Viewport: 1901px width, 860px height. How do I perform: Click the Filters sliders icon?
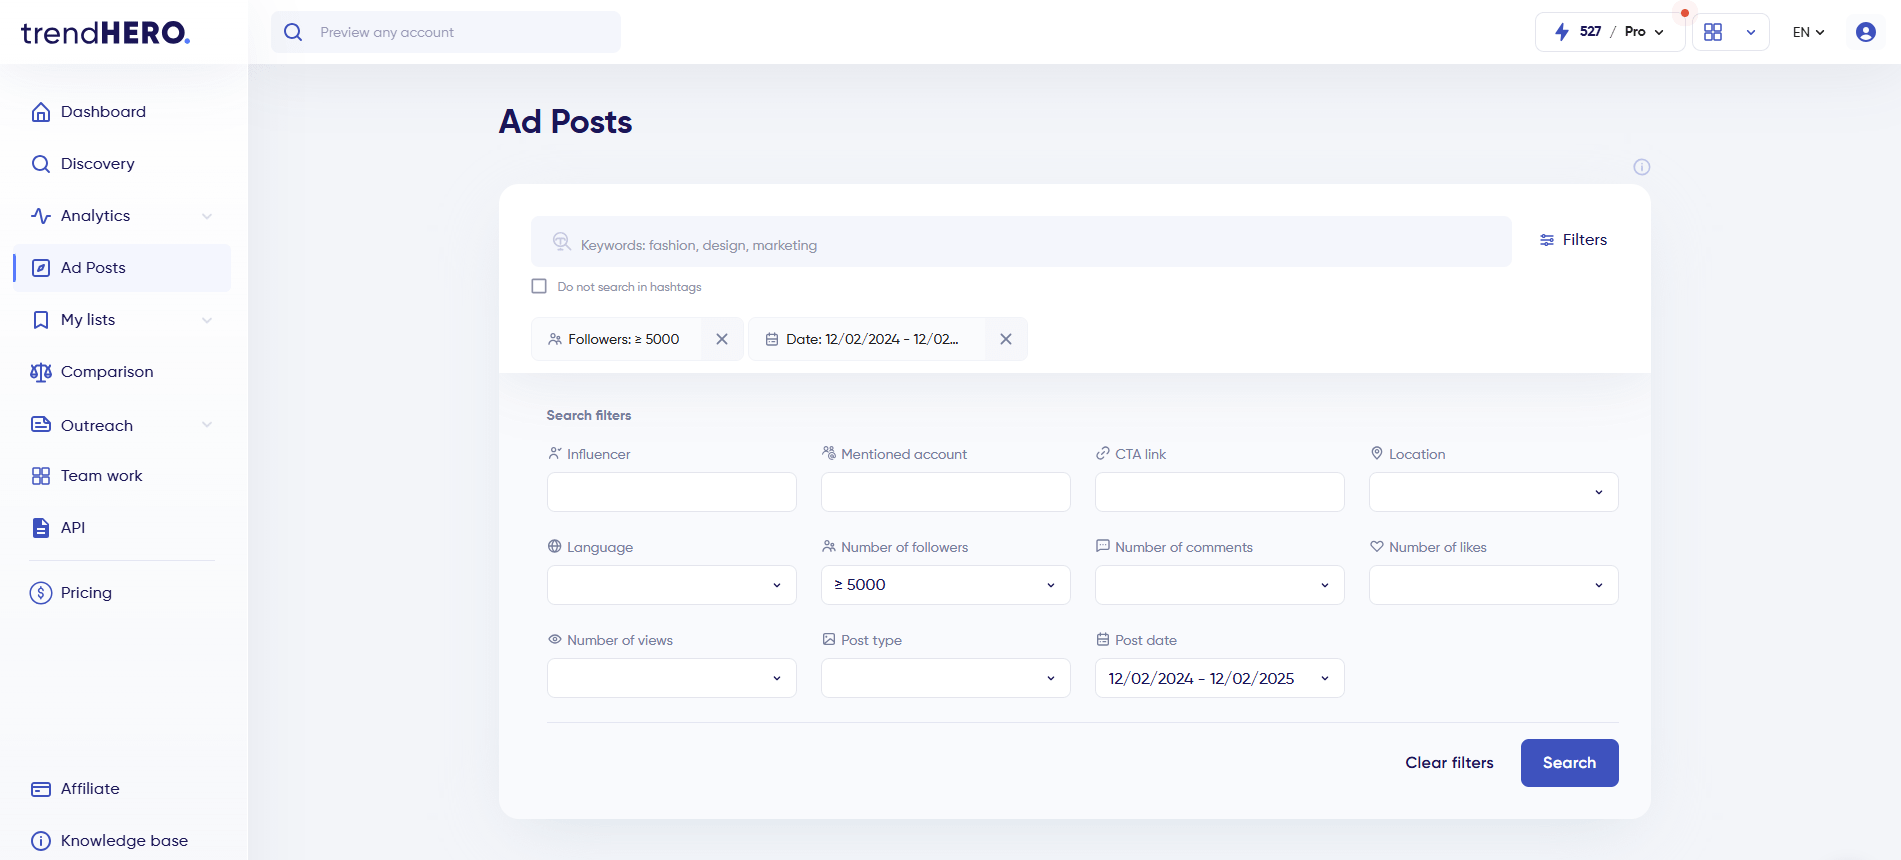click(1547, 240)
